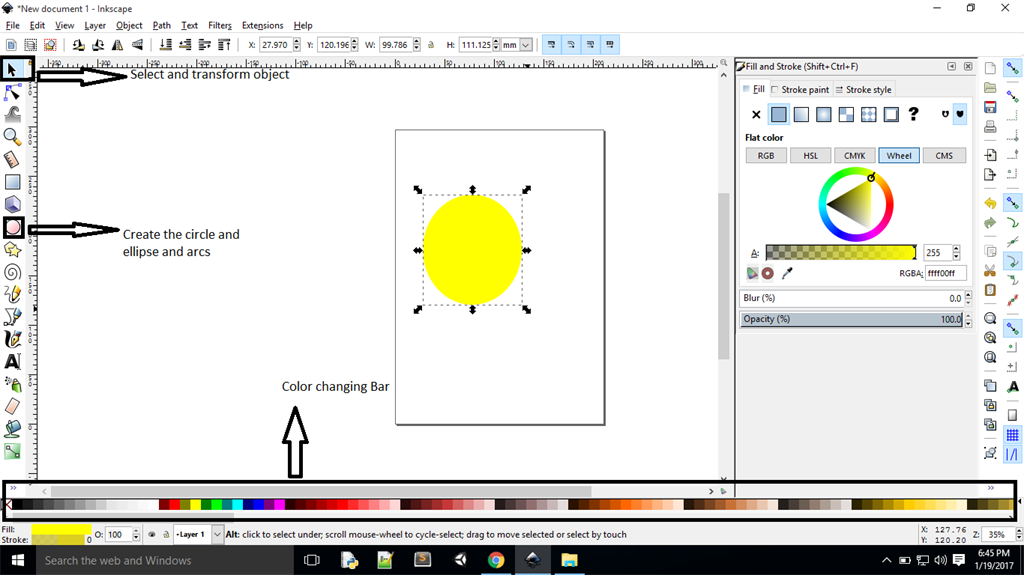Select the Ellipse and circle tool

[13, 228]
